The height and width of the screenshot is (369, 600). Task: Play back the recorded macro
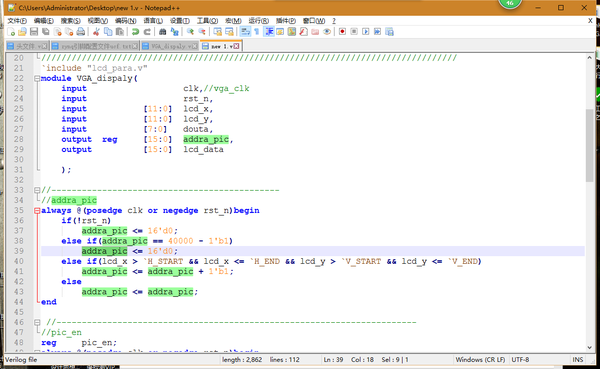(366, 32)
